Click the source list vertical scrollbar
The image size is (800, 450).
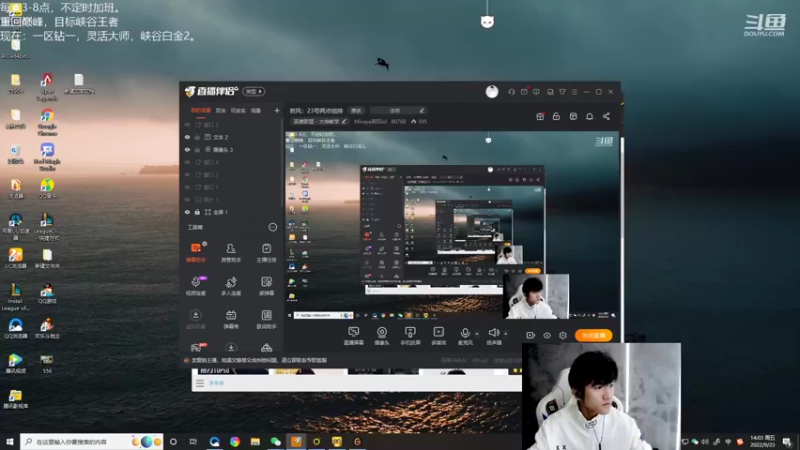coord(281,163)
